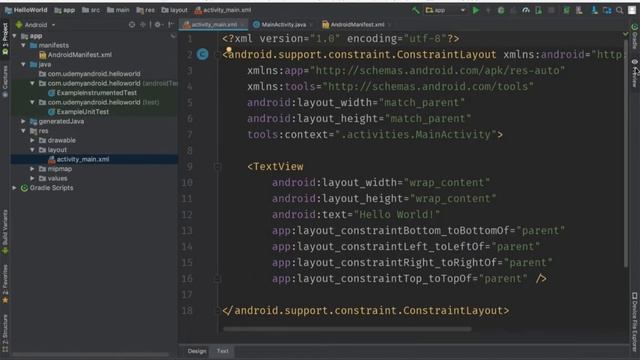Open AVD Manager icon in toolbar
Image resolution: width=640 pixels, height=360 pixels.
pyautogui.click(x=579, y=10)
